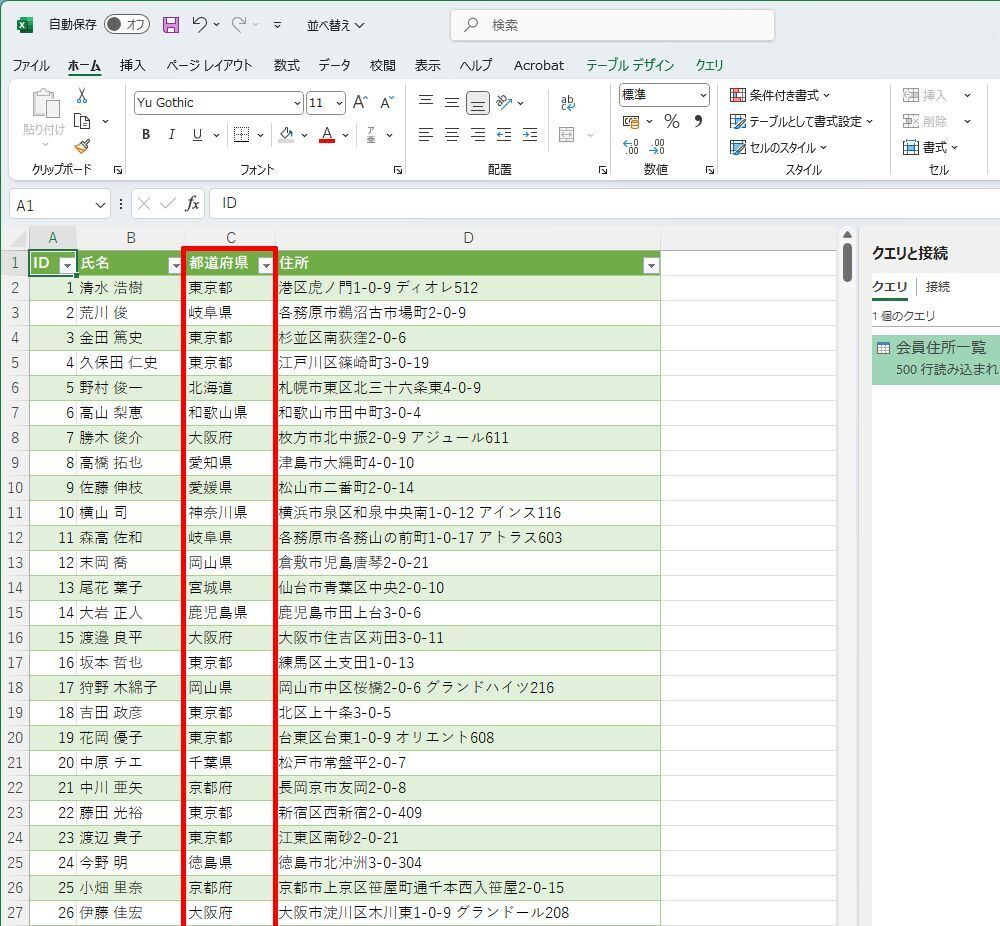Click the Cut scissors icon

(82, 96)
